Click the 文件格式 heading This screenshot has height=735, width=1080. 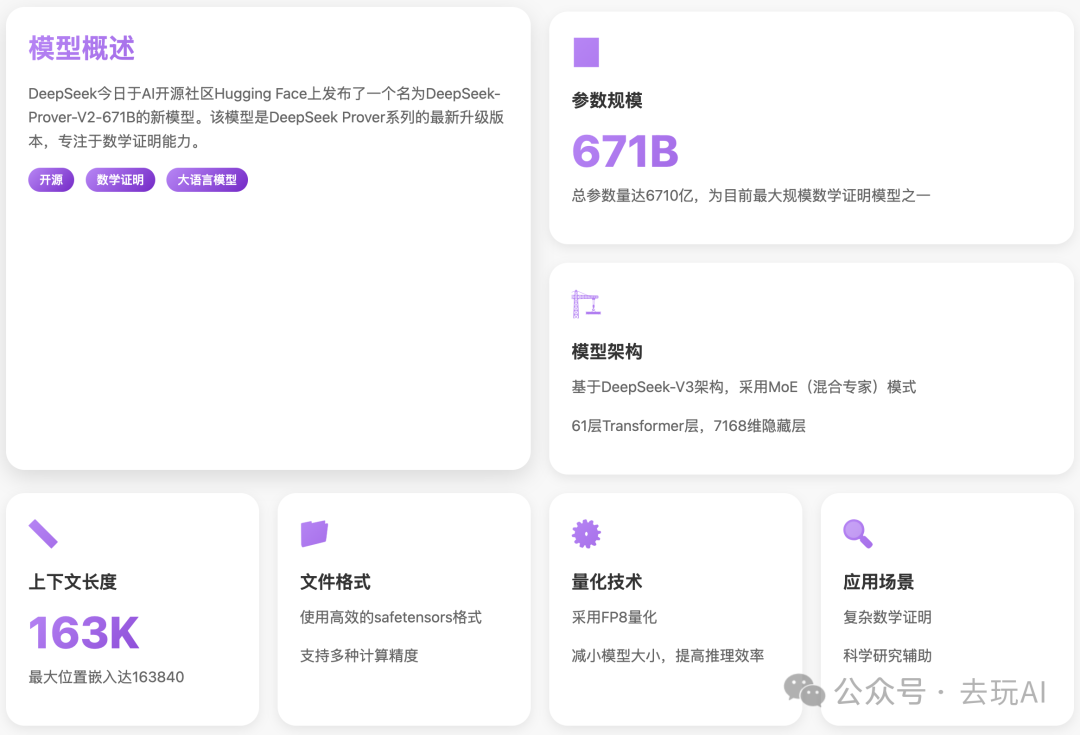(x=335, y=582)
